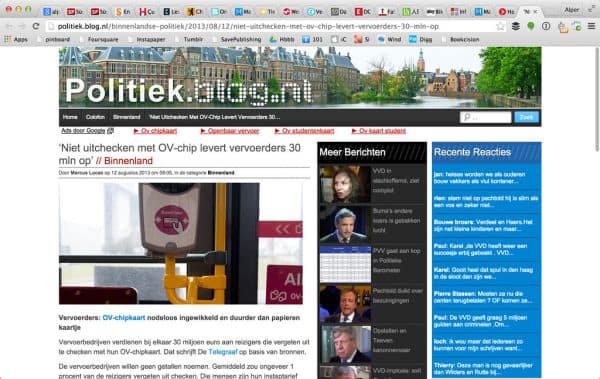Switch to the red H 'Cu' tab
This screenshot has height=379, width=600.
(147, 12)
